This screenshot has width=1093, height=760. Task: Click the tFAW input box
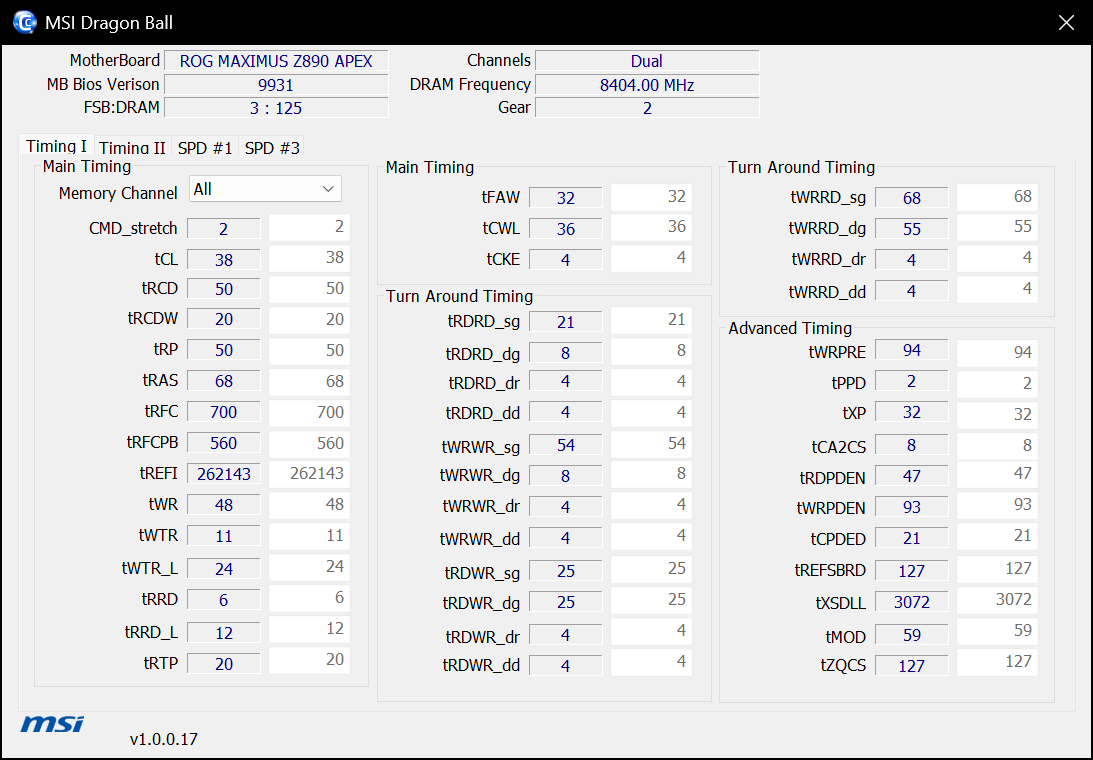tap(565, 197)
